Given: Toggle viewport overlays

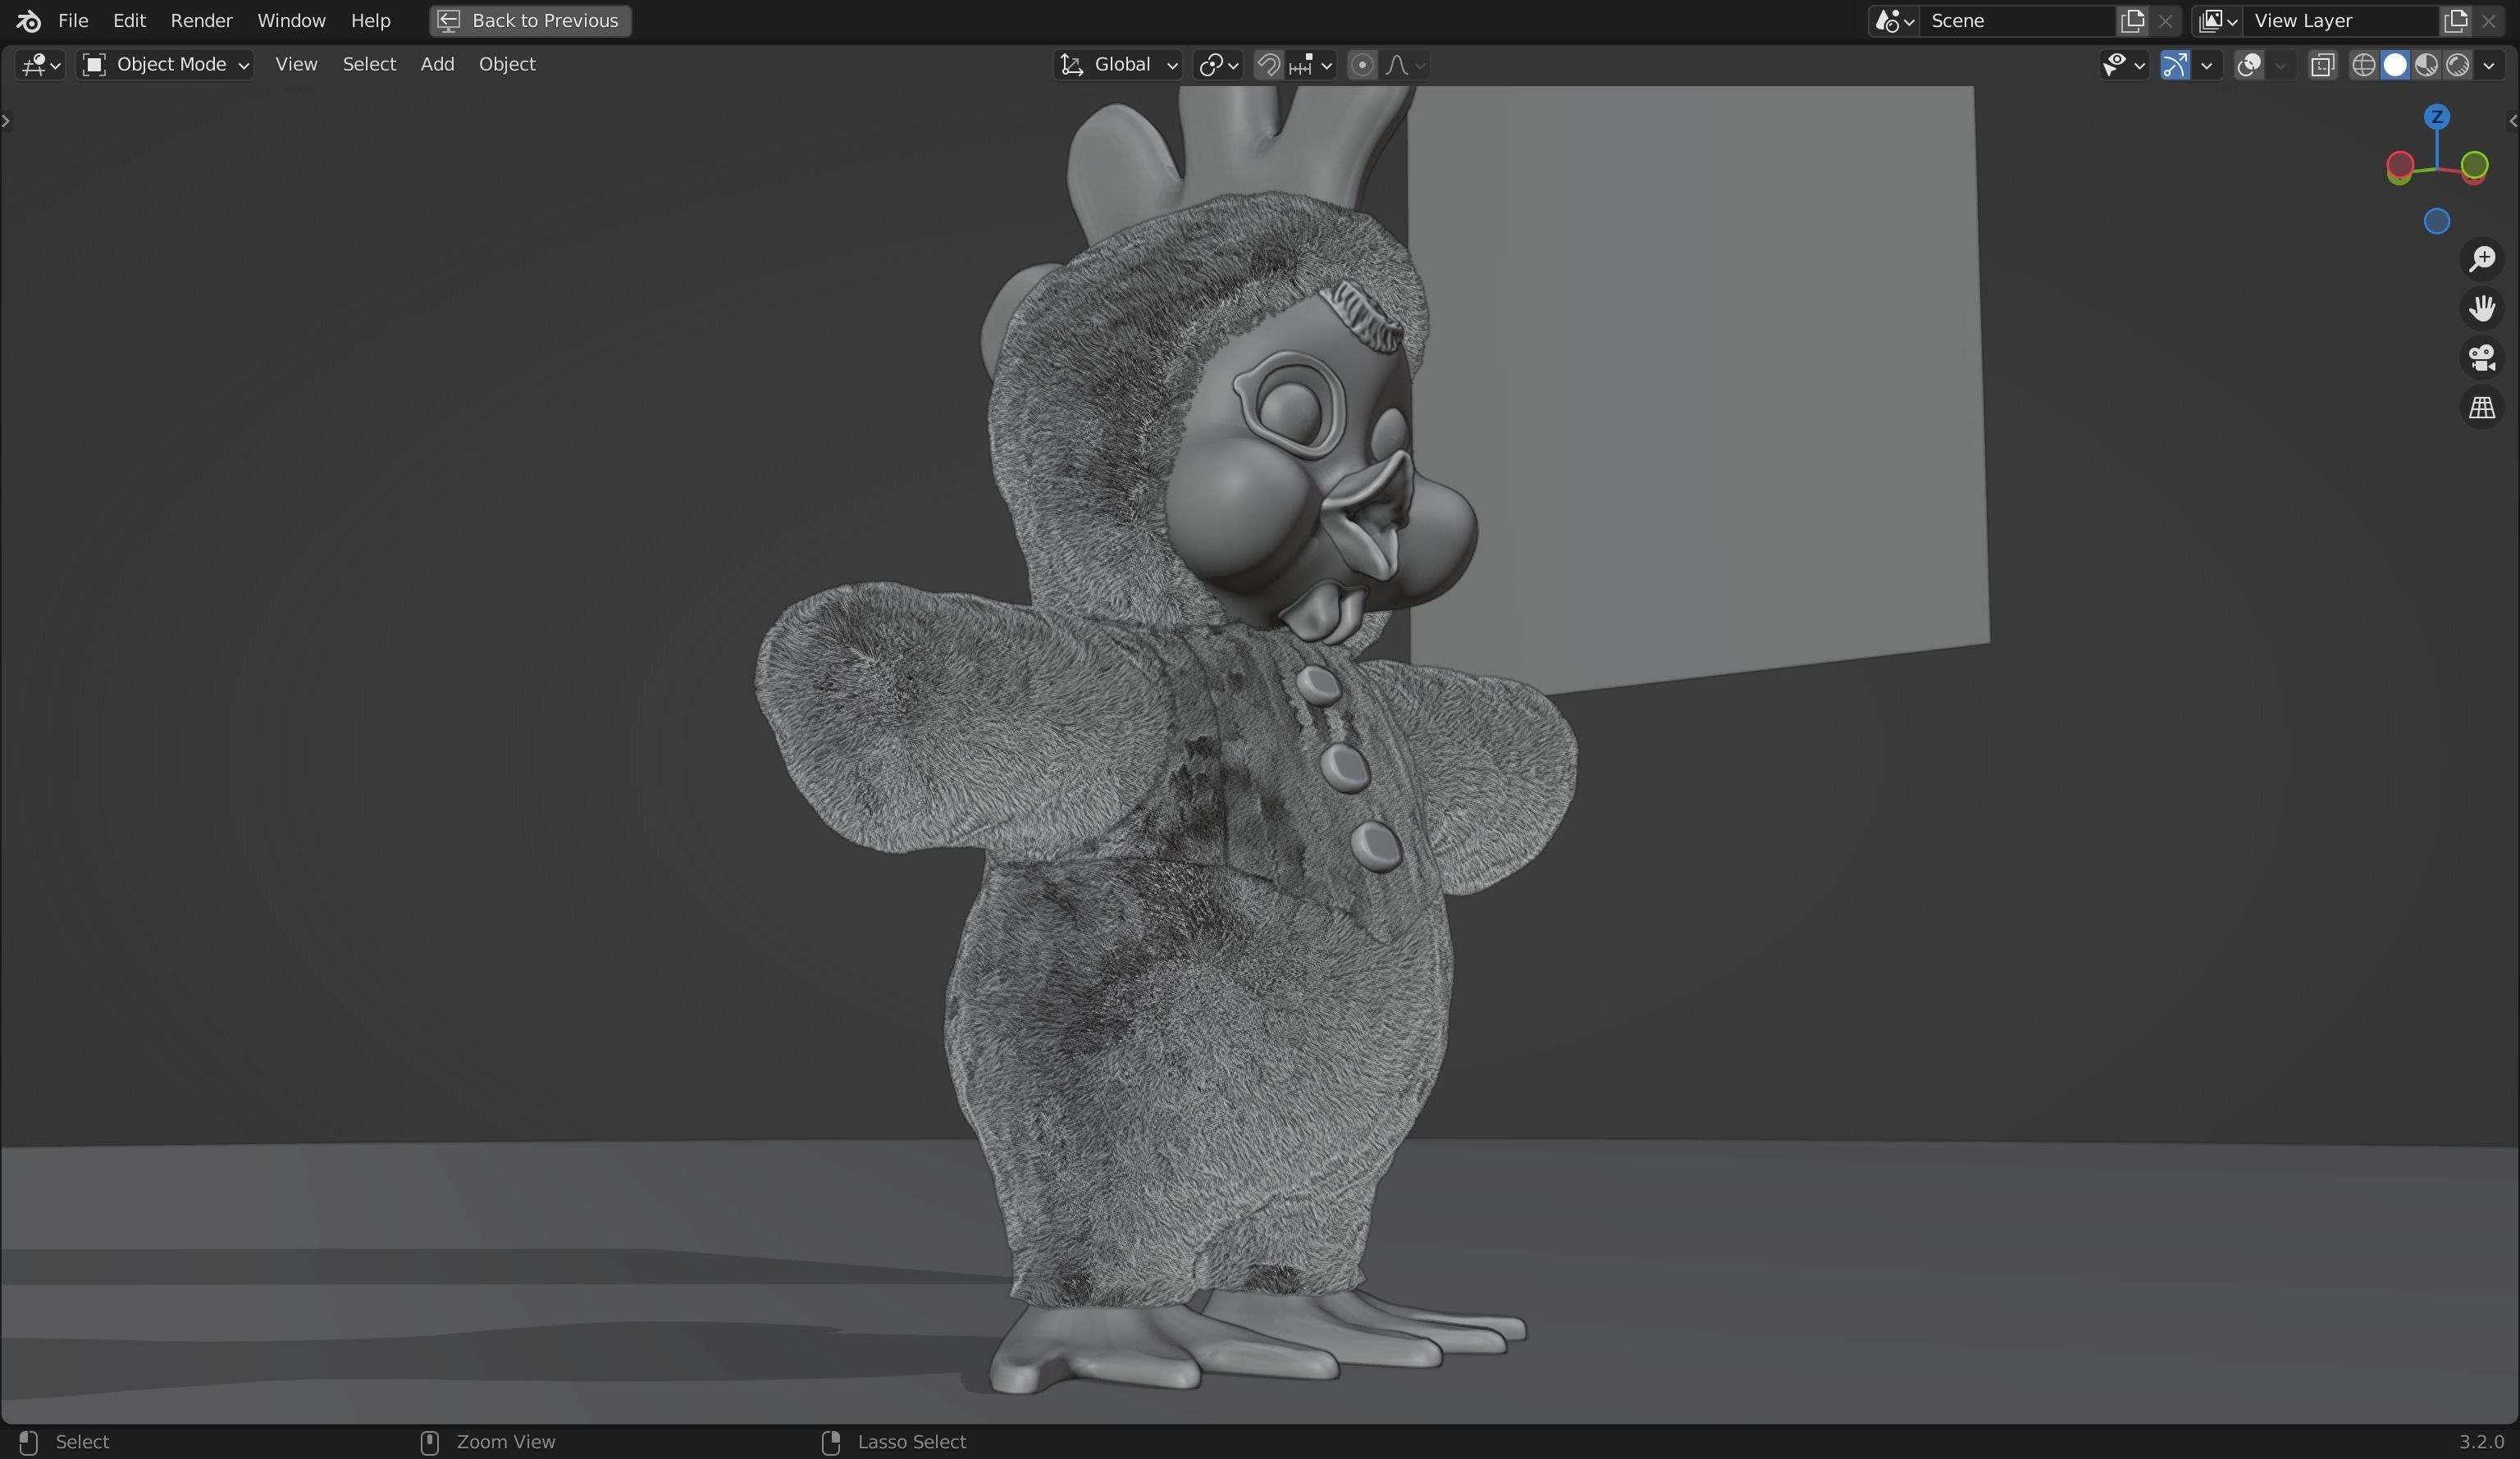Looking at the screenshot, I should pyautogui.click(x=2250, y=65).
